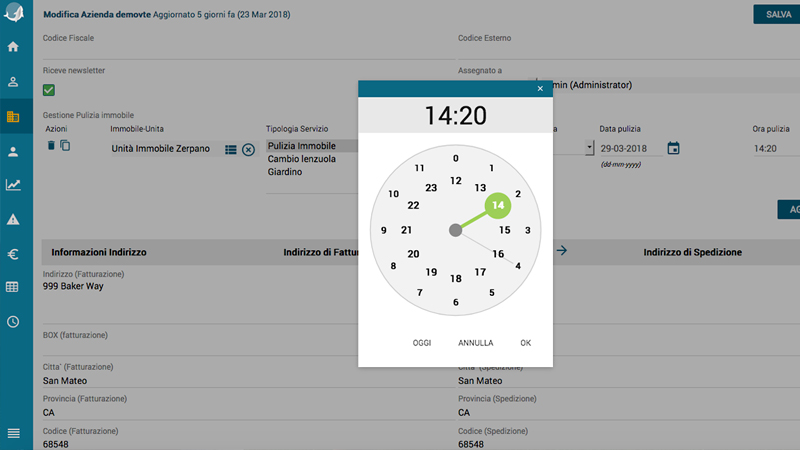Open the euro currency sidebar icon
The height and width of the screenshot is (450, 800).
[13, 254]
